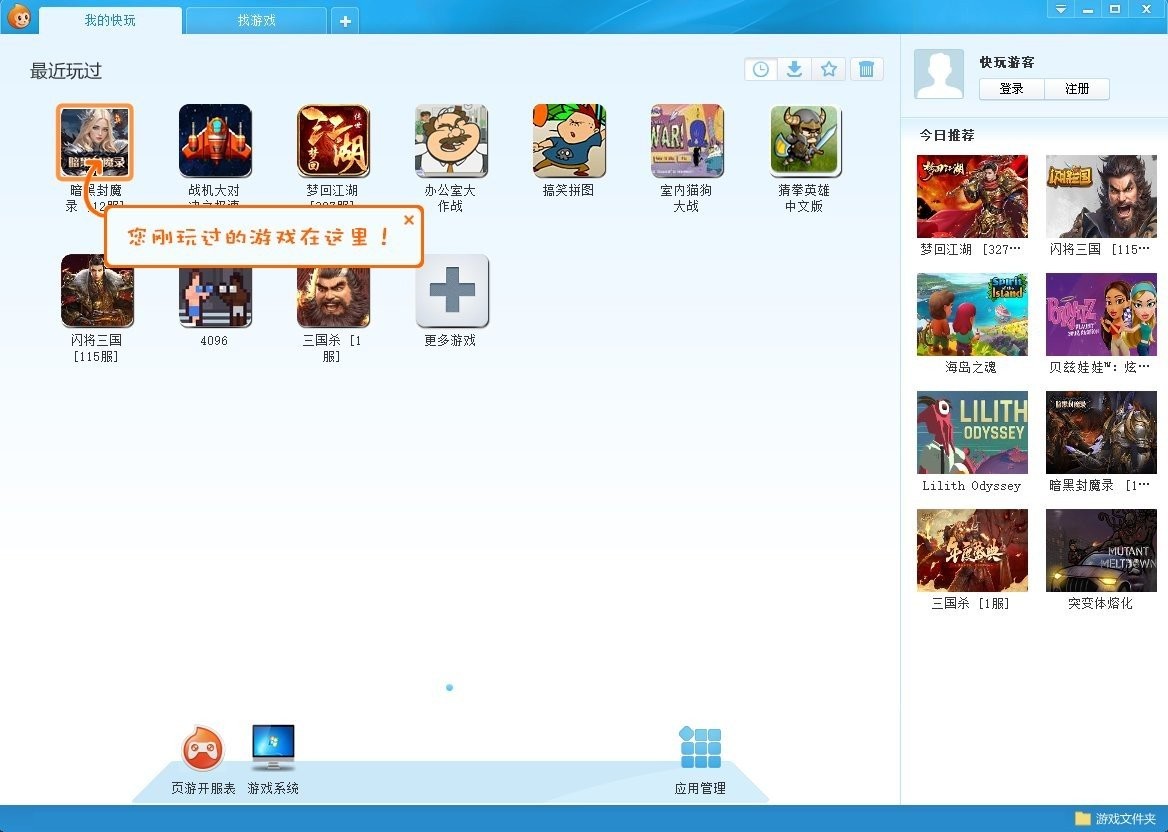Open recommended 闪将三国 thumbnail
1168x832 pixels.
click(1101, 197)
